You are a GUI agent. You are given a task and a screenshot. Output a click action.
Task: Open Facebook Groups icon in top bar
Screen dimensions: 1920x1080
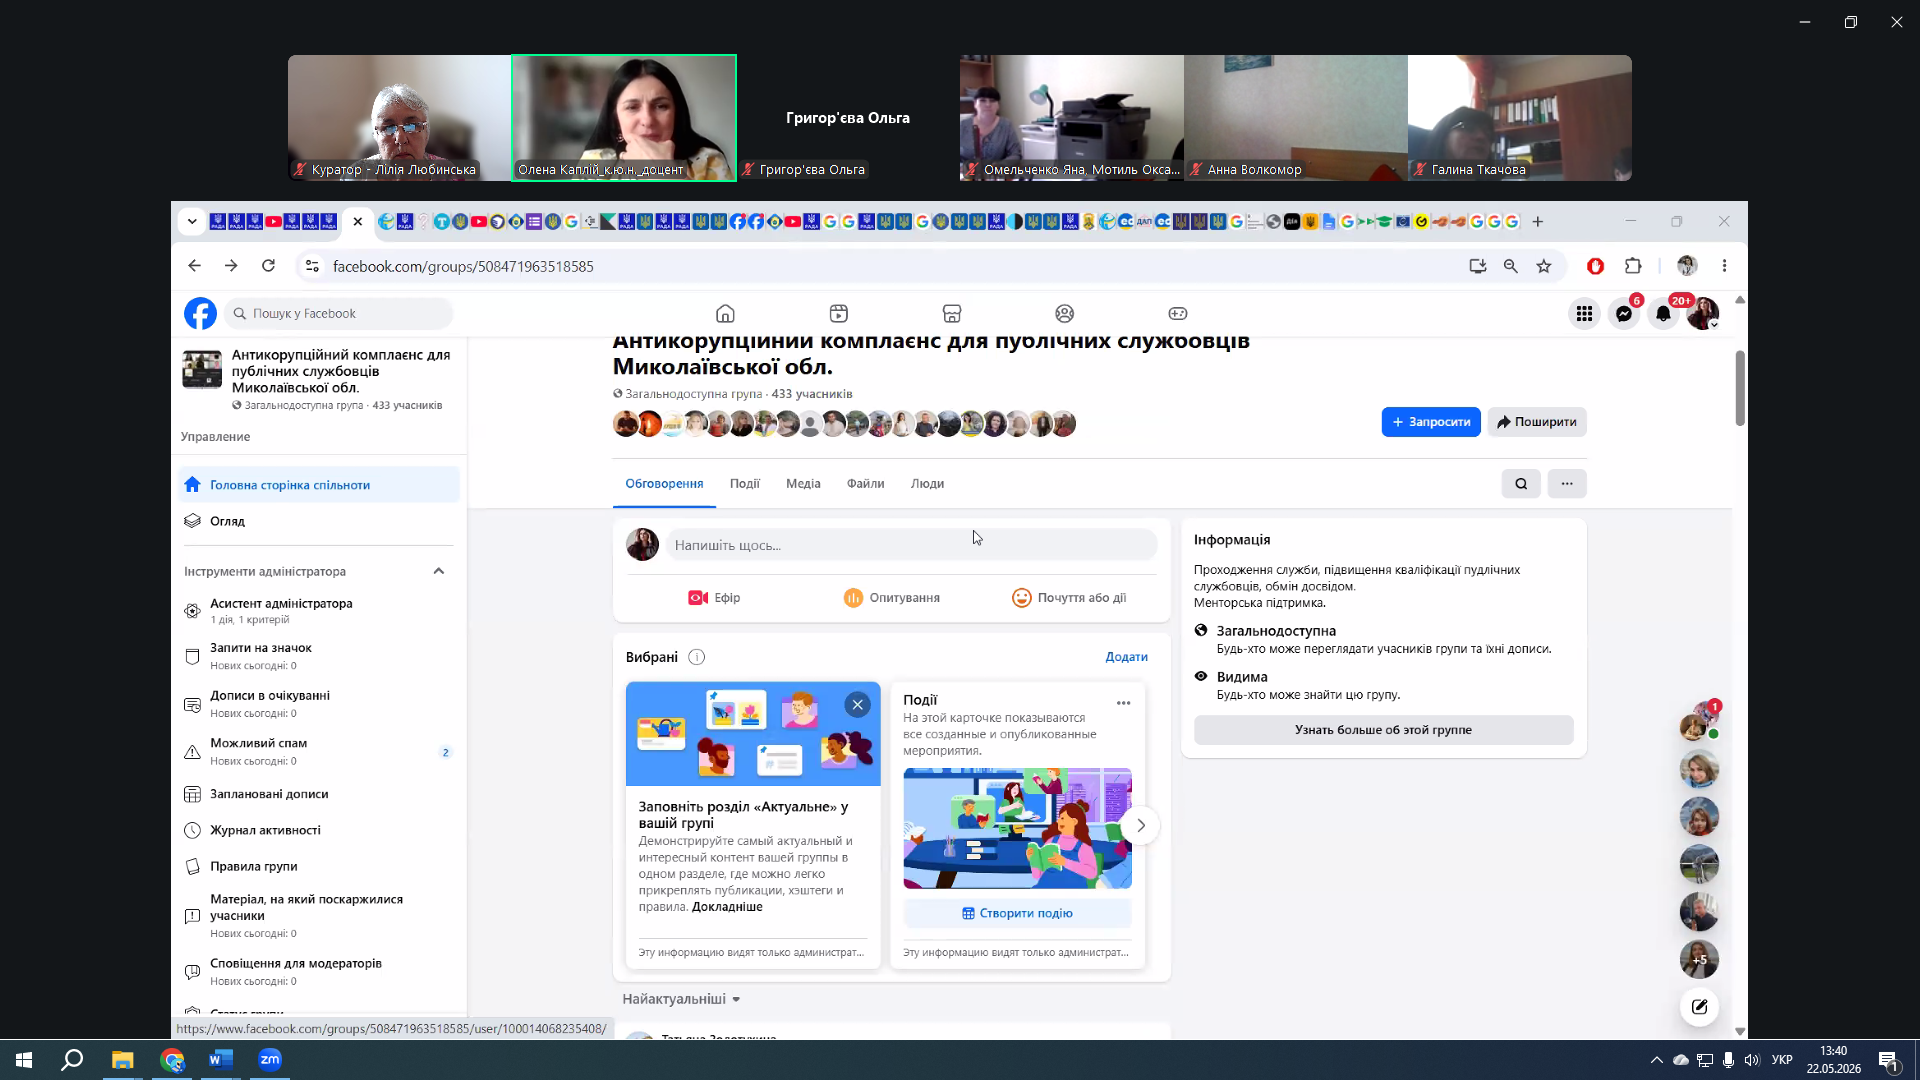(x=1065, y=314)
